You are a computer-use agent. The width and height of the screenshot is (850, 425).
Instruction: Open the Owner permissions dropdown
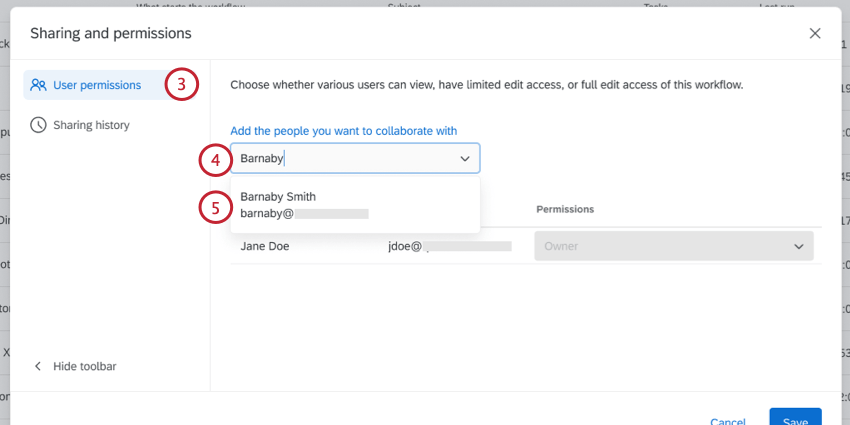[x=674, y=246]
